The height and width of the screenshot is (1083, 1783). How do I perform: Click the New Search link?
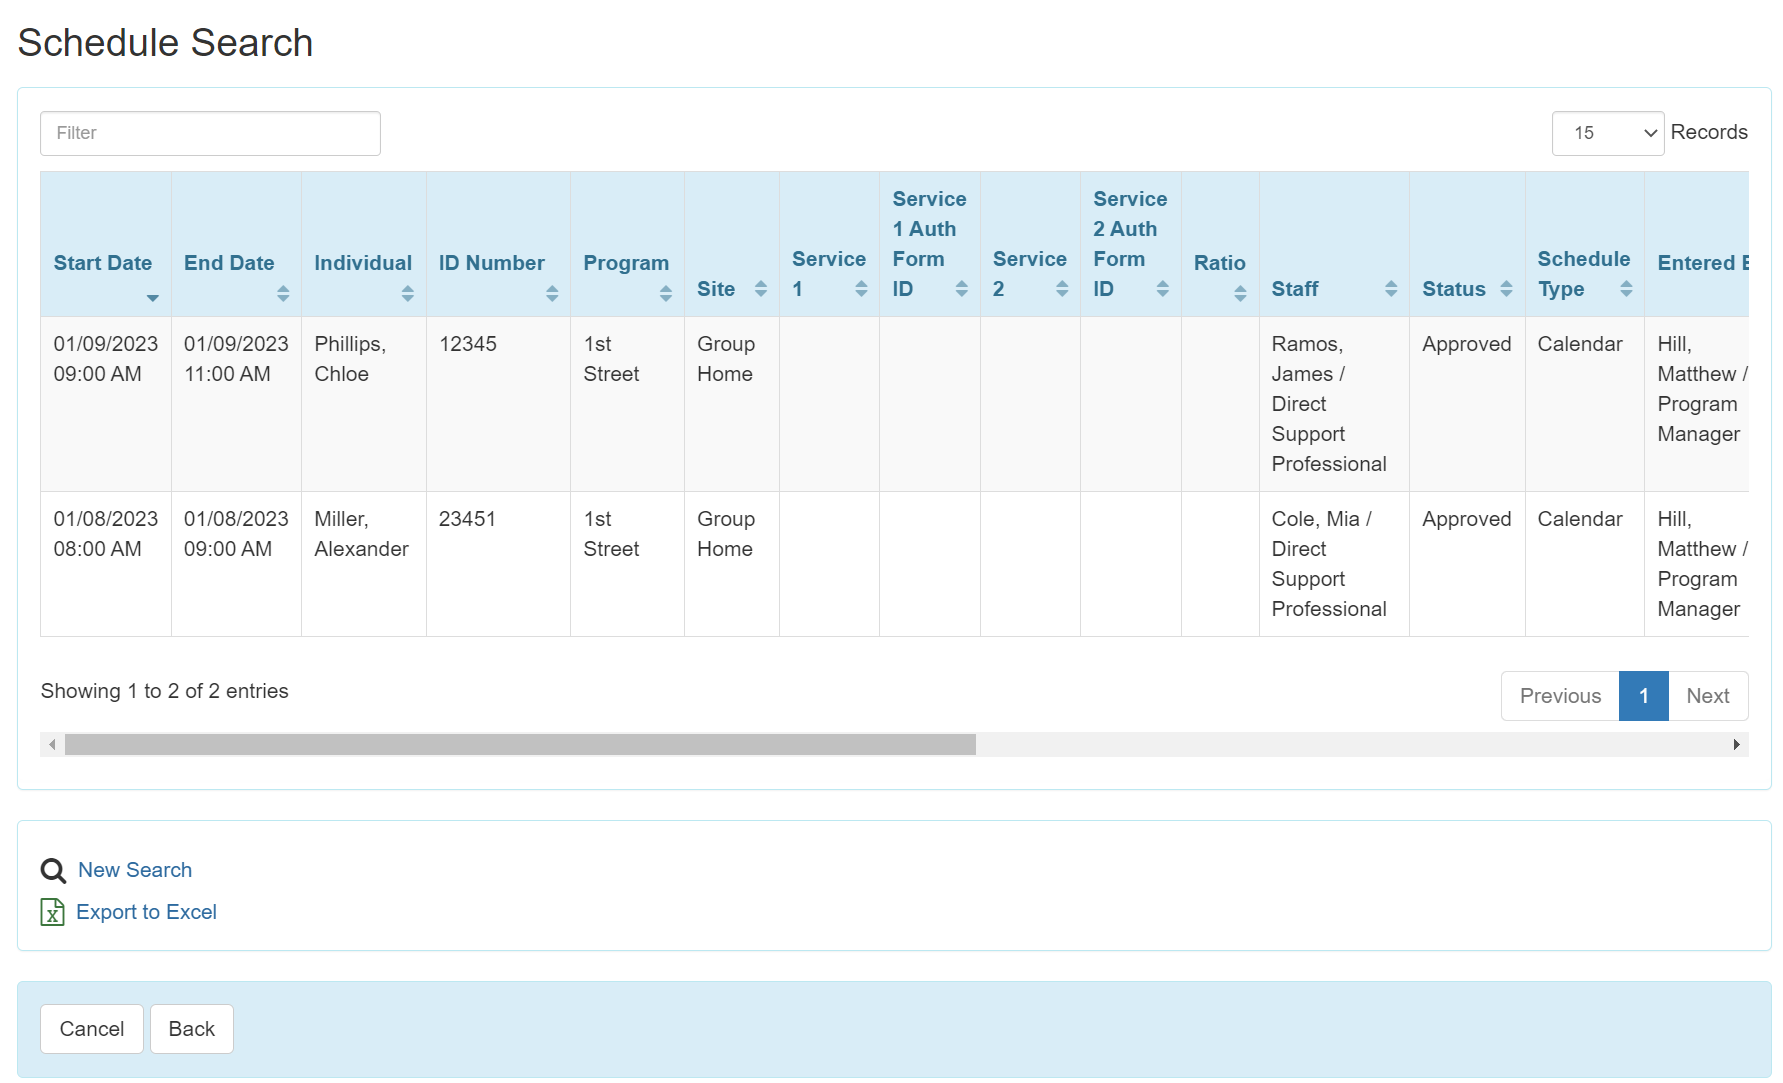click(135, 870)
